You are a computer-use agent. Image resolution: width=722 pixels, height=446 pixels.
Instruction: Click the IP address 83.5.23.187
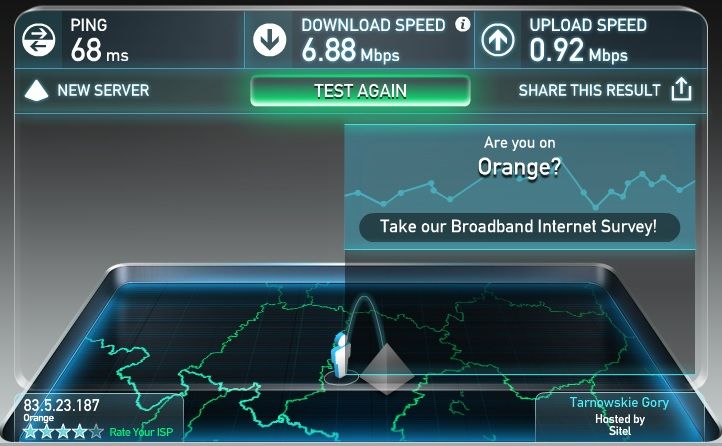coord(61,405)
